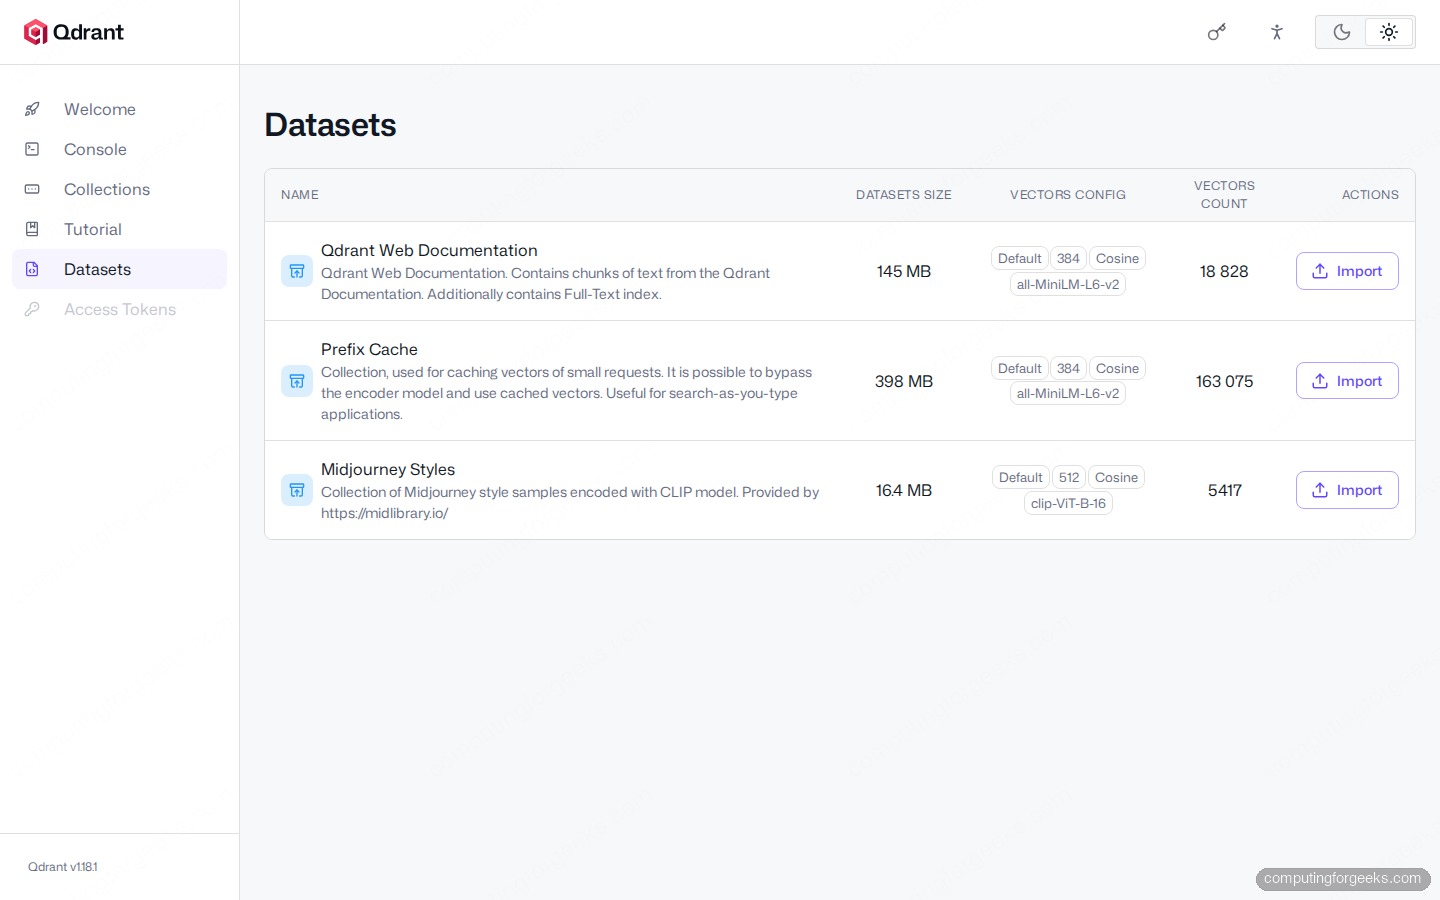Click the Qdrant Web Documentation dataset icon
The height and width of the screenshot is (900, 1440).
click(x=297, y=271)
